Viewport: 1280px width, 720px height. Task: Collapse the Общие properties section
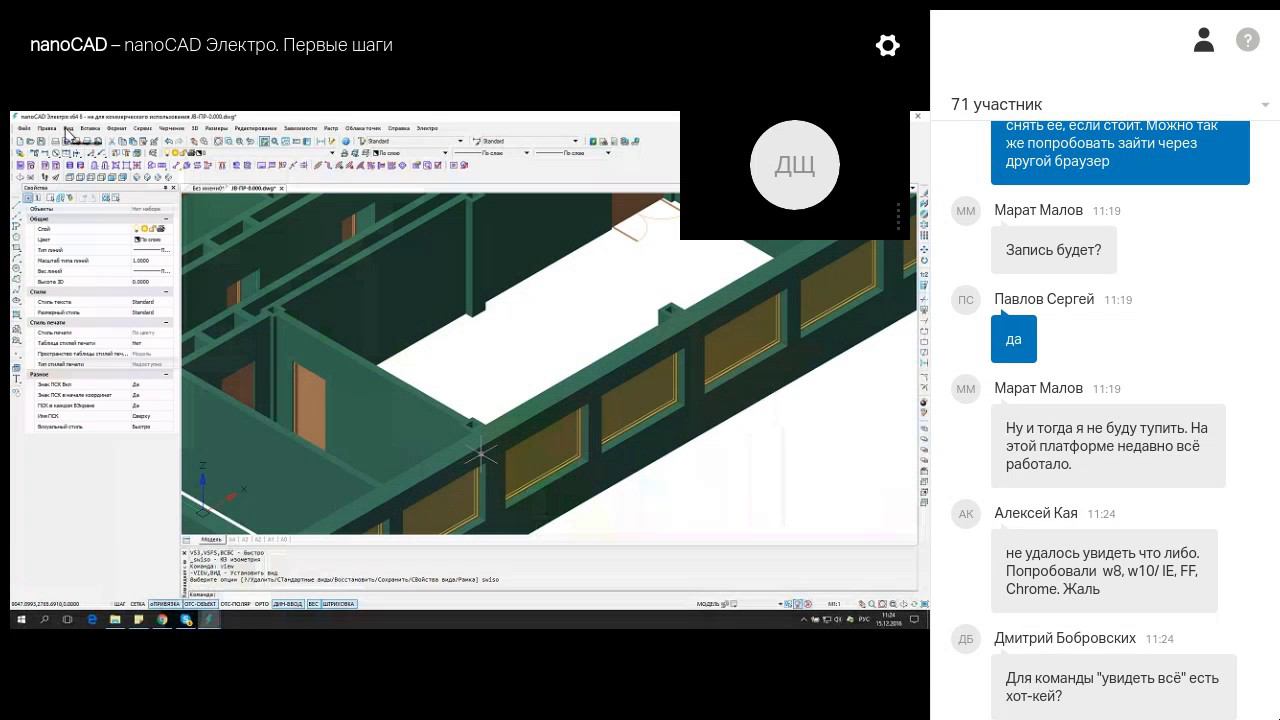click(x=166, y=219)
